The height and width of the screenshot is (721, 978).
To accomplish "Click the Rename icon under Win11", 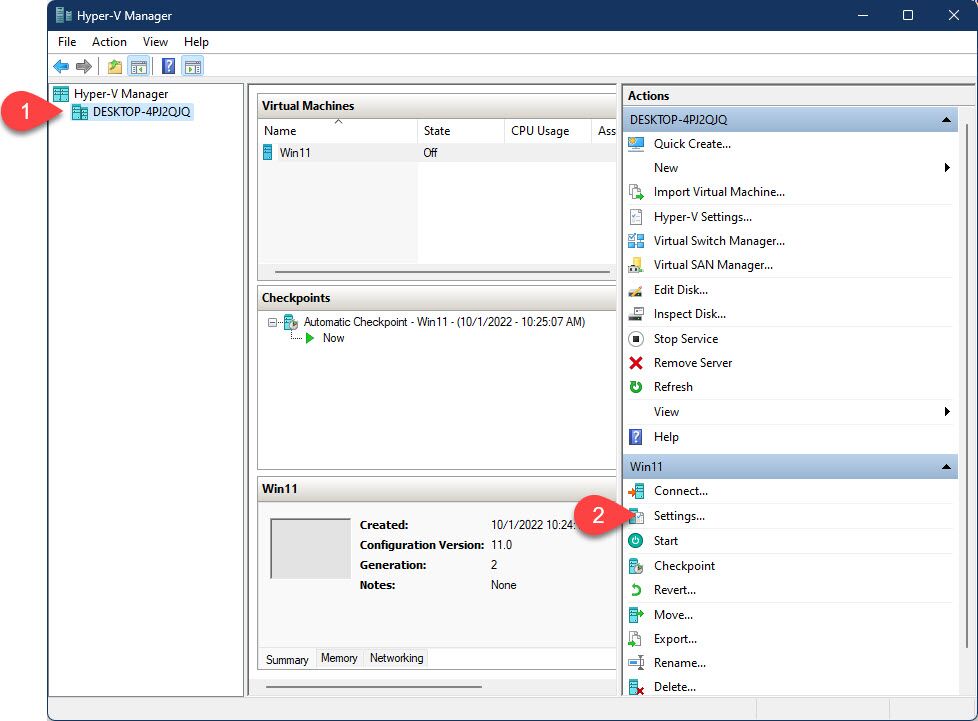I will [636, 662].
